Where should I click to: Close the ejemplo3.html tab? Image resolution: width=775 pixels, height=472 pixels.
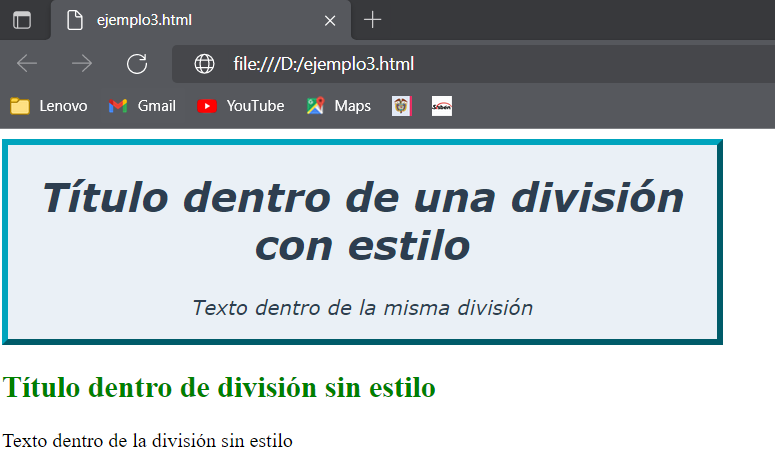coord(331,20)
